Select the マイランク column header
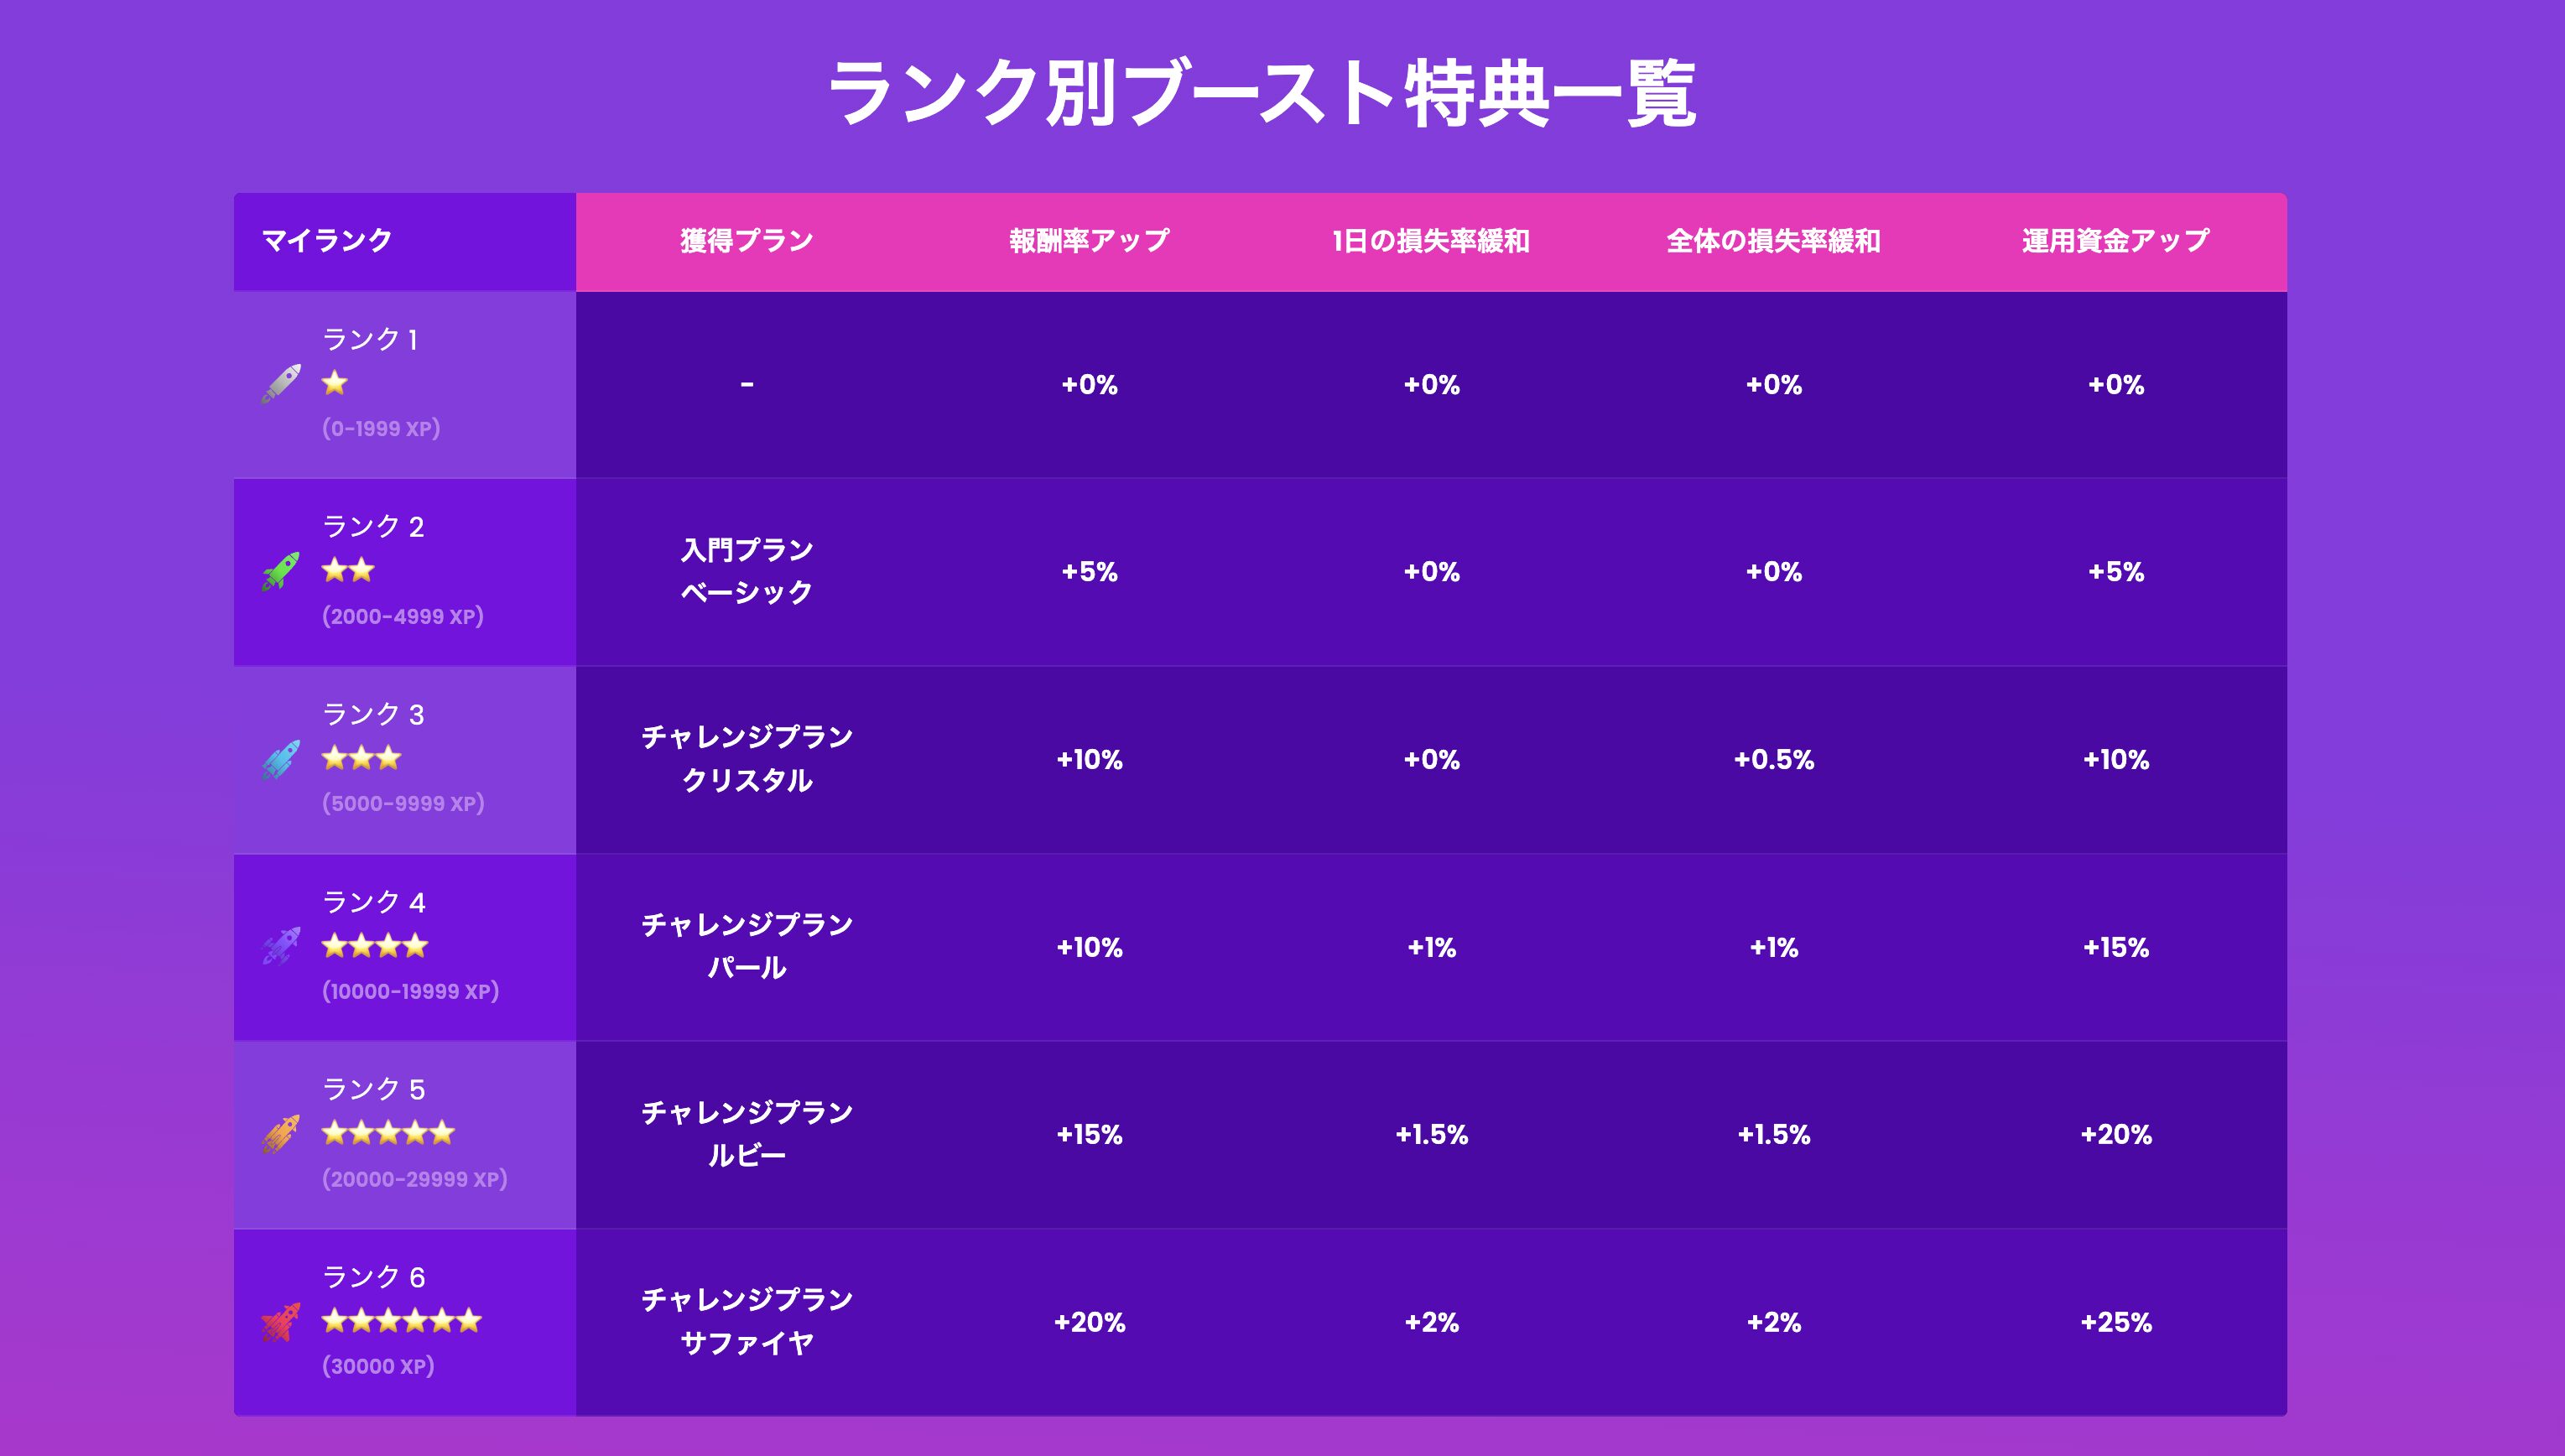 [327, 241]
